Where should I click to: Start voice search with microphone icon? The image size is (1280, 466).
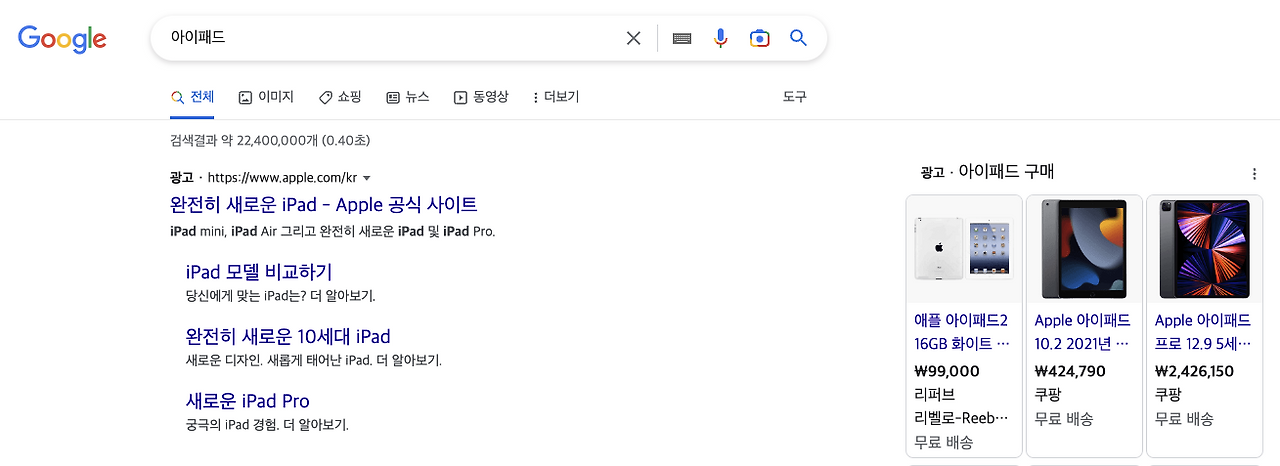(720, 38)
